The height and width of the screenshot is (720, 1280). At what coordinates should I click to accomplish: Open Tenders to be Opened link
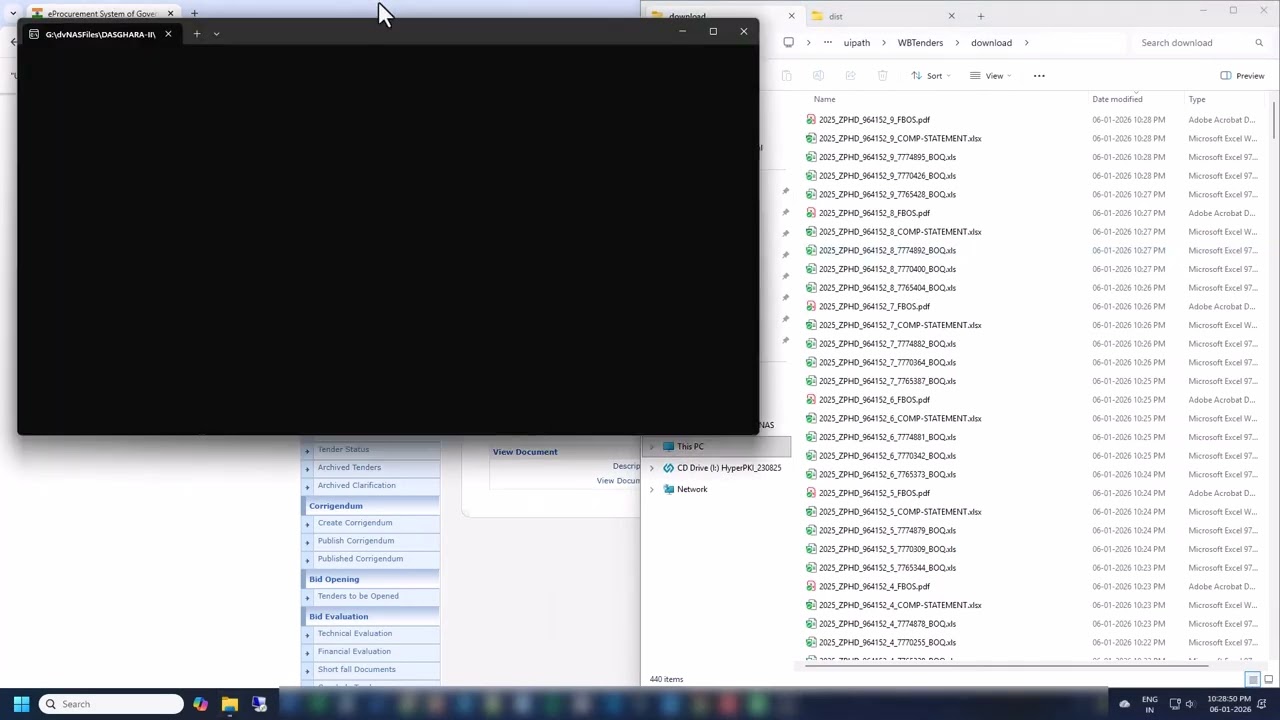pyautogui.click(x=358, y=596)
